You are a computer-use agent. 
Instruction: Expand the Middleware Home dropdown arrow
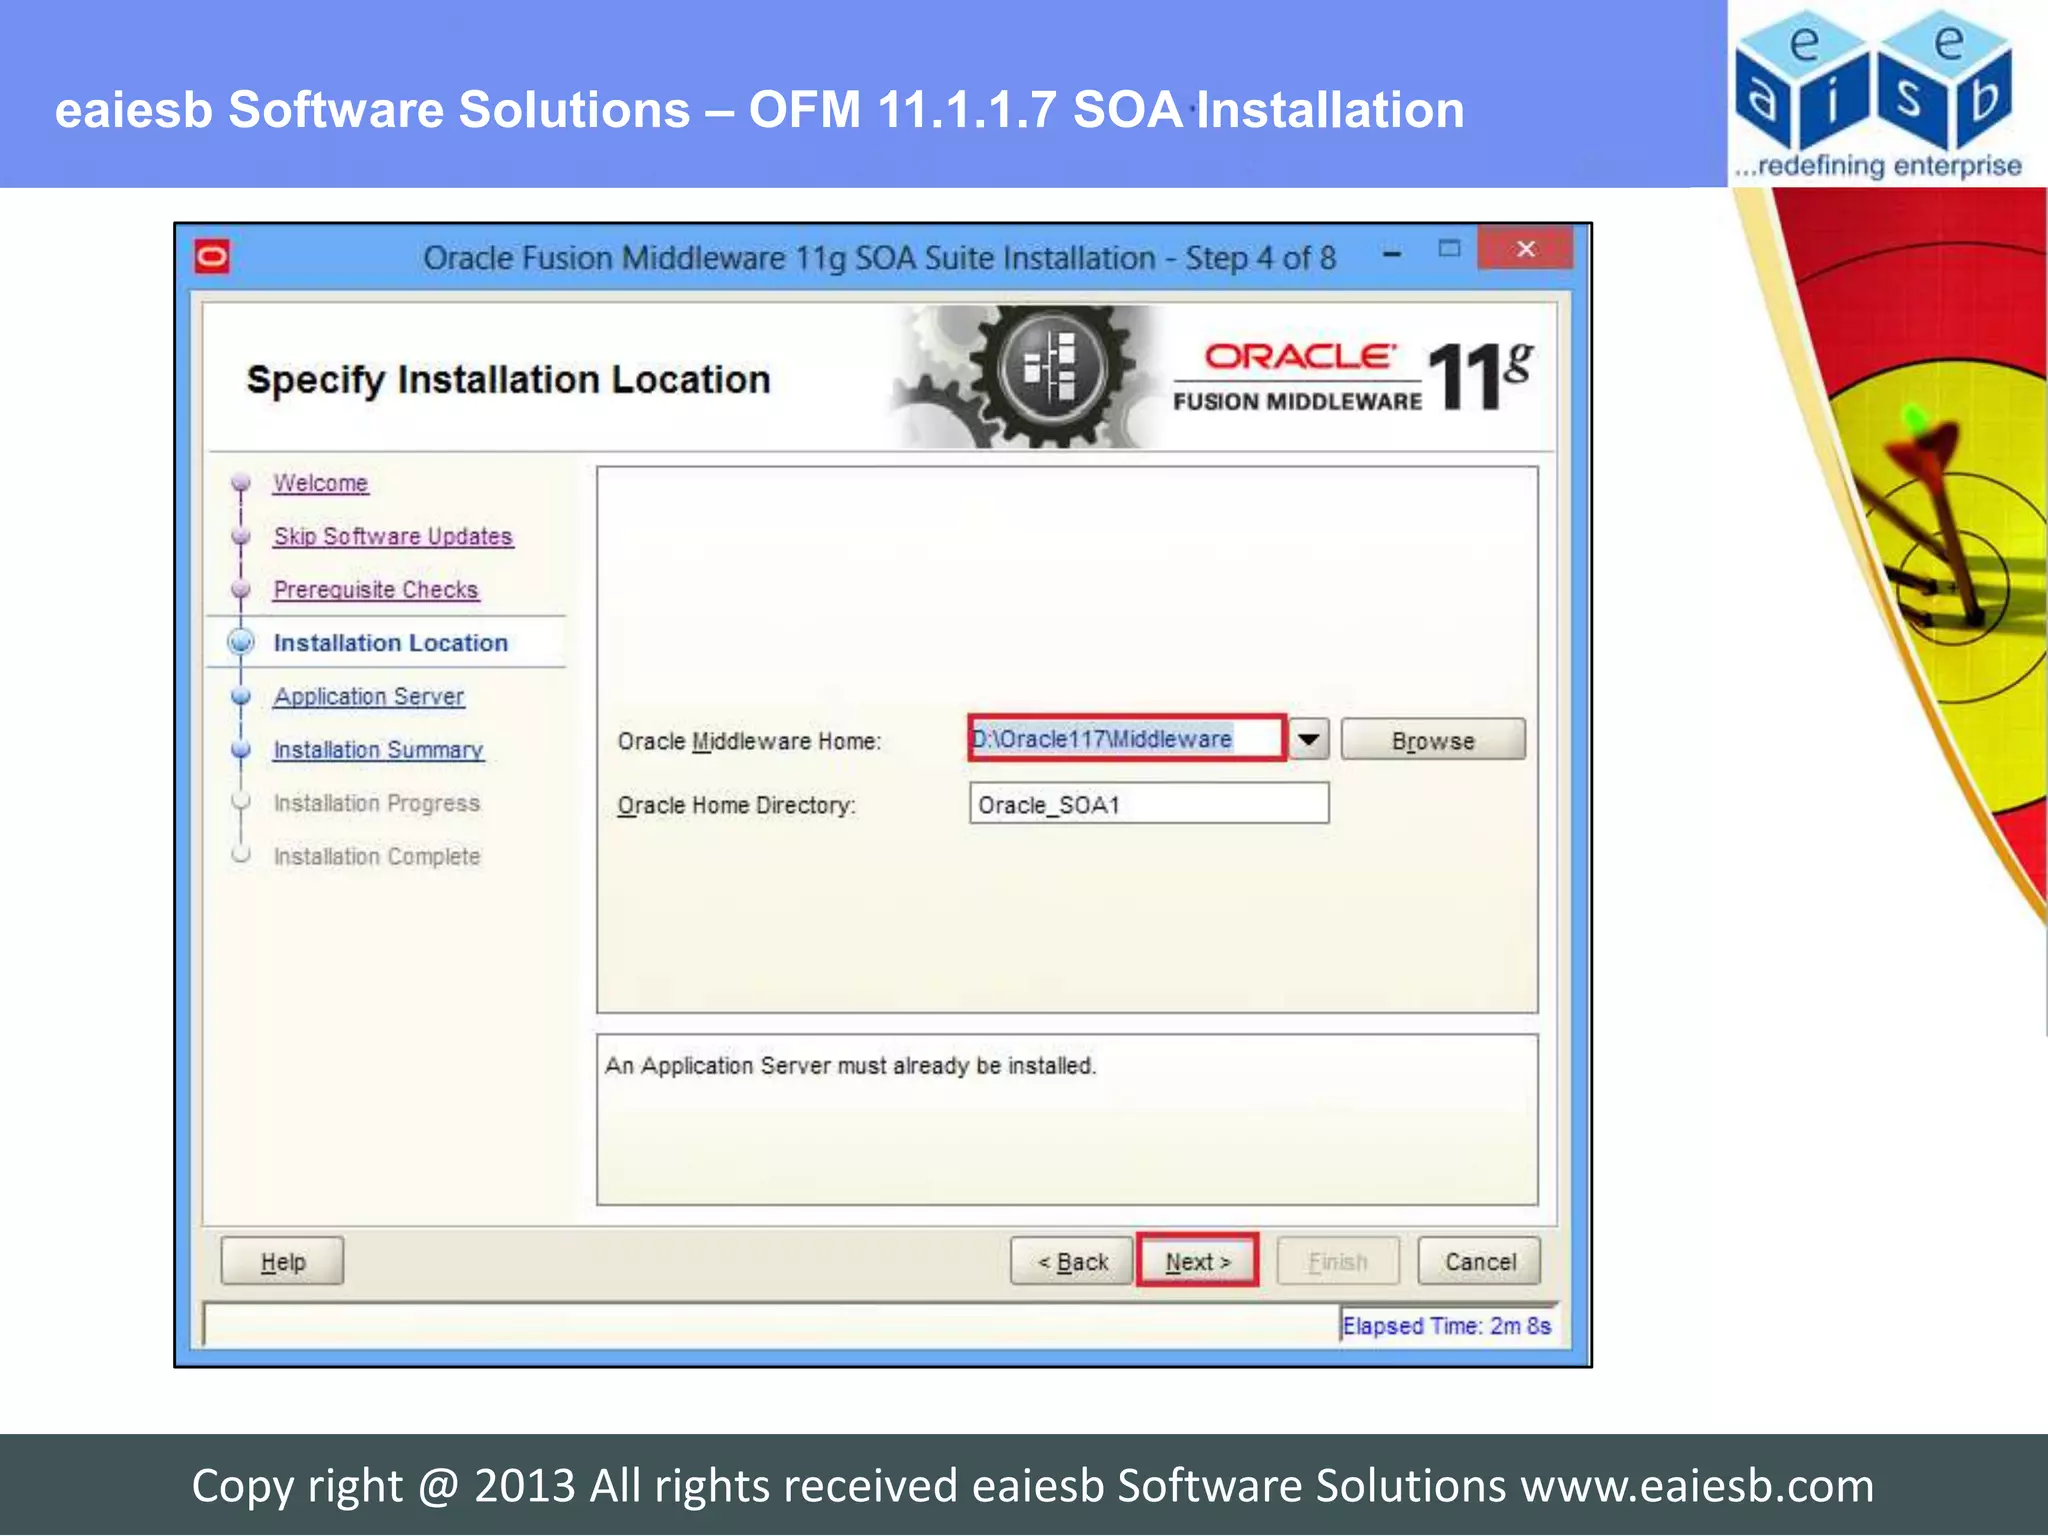click(1308, 740)
